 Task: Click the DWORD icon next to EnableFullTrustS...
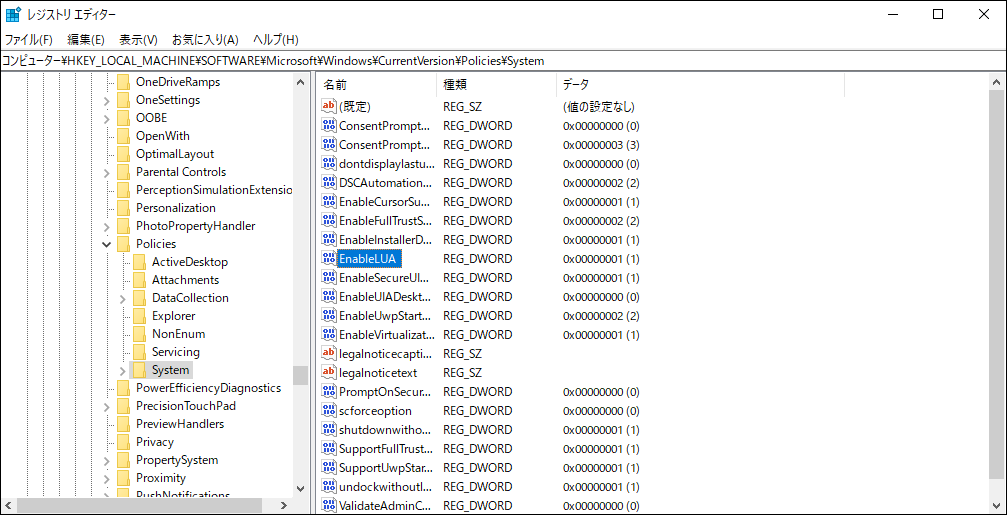(x=329, y=220)
